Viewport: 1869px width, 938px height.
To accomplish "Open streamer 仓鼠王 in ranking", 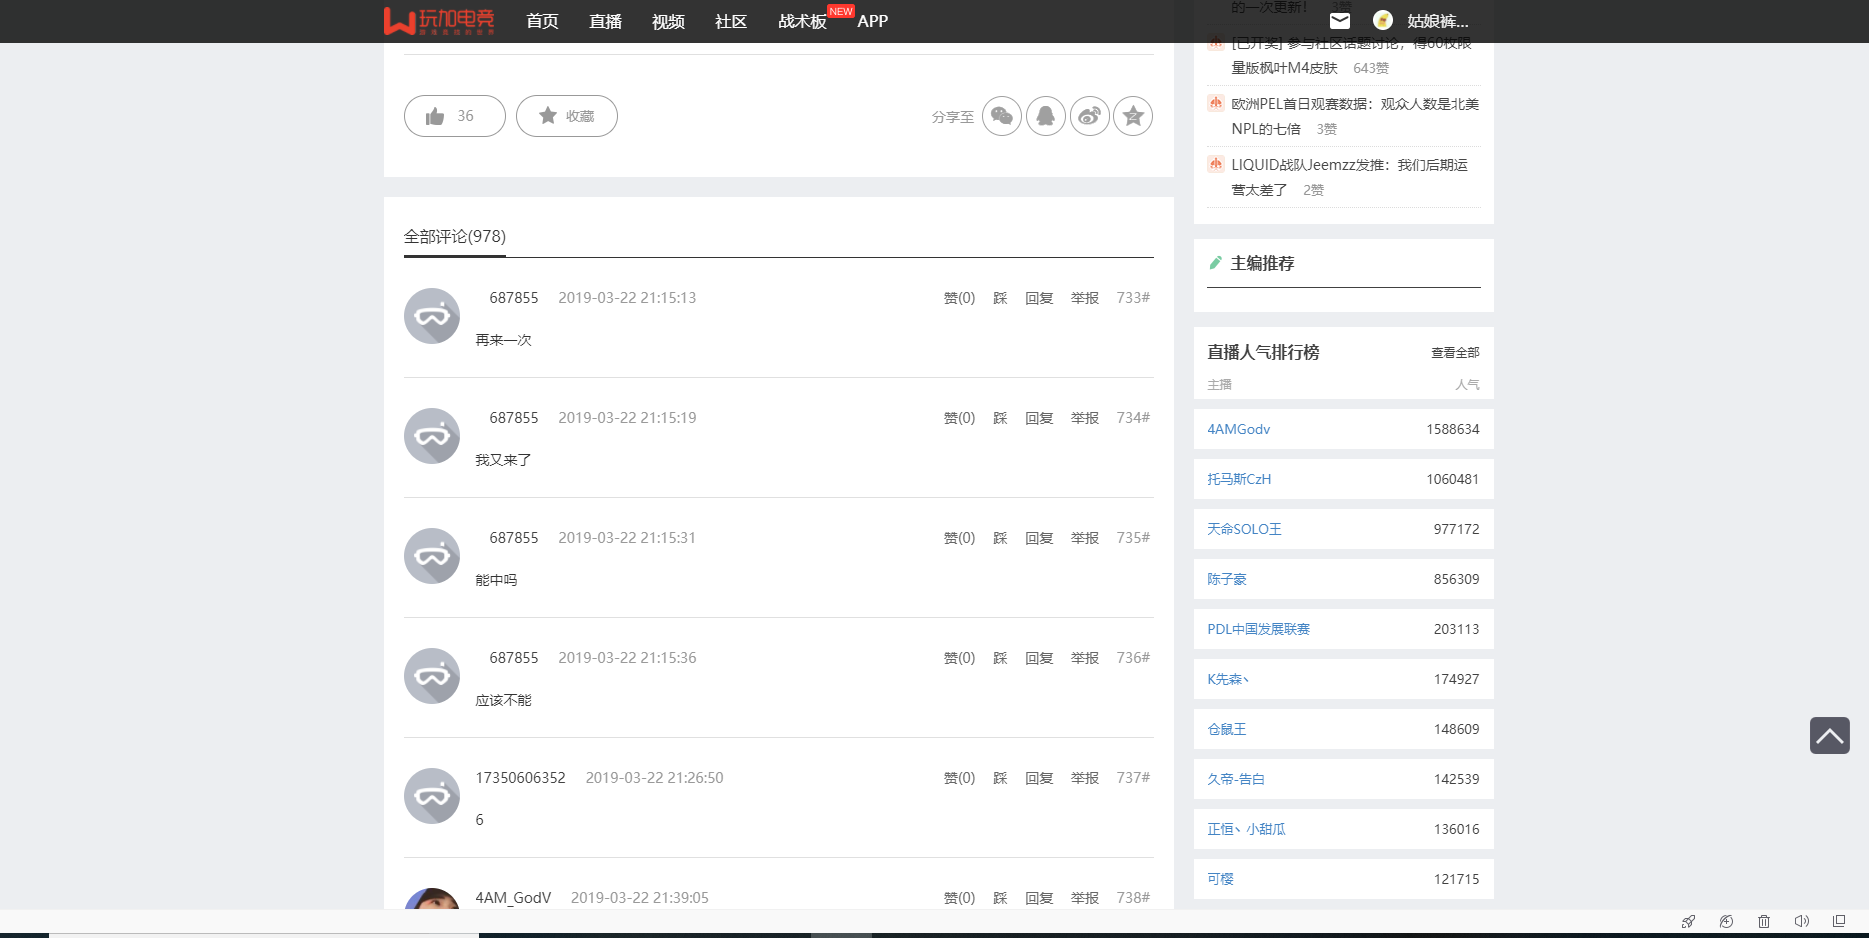I will pyautogui.click(x=1227, y=729).
